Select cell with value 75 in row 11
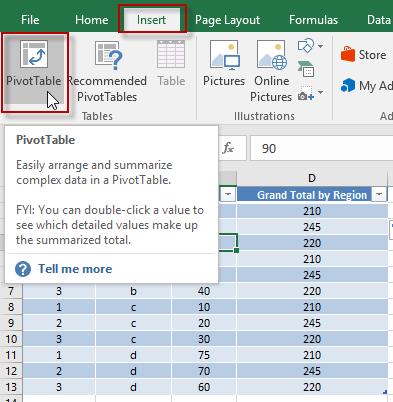This screenshot has height=402, width=393. click(204, 355)
